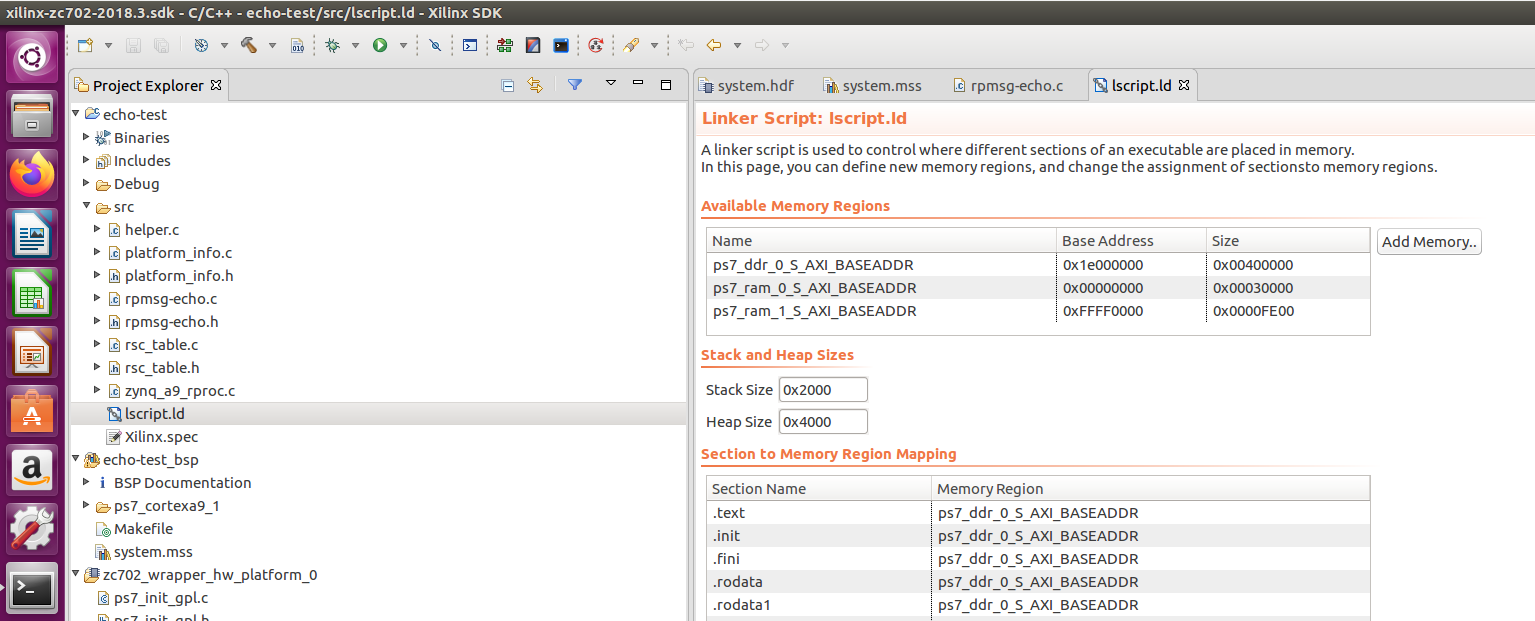The height and width of the screenshot is (621, 1535).
Task: Select rpmsg-echo.h in the tree
Action: click(x=171, y=322)
